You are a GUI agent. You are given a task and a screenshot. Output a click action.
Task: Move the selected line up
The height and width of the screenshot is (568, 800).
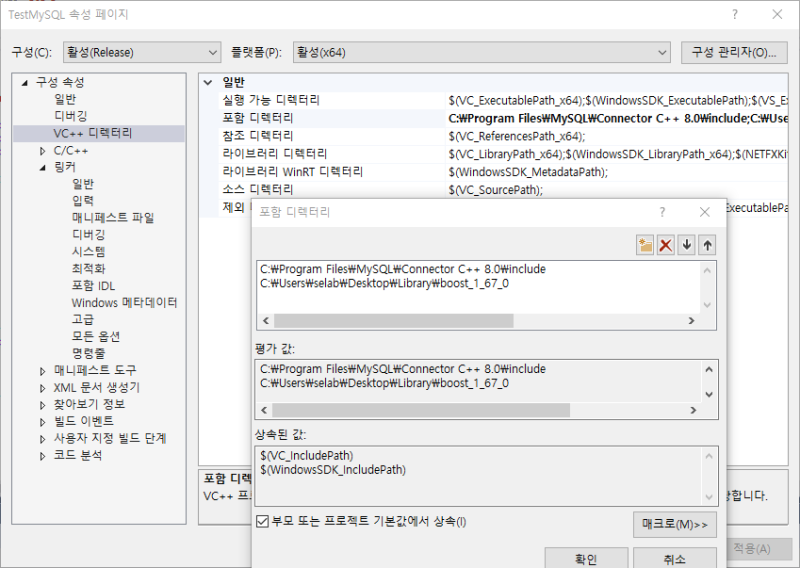click(x=707, y=245)
